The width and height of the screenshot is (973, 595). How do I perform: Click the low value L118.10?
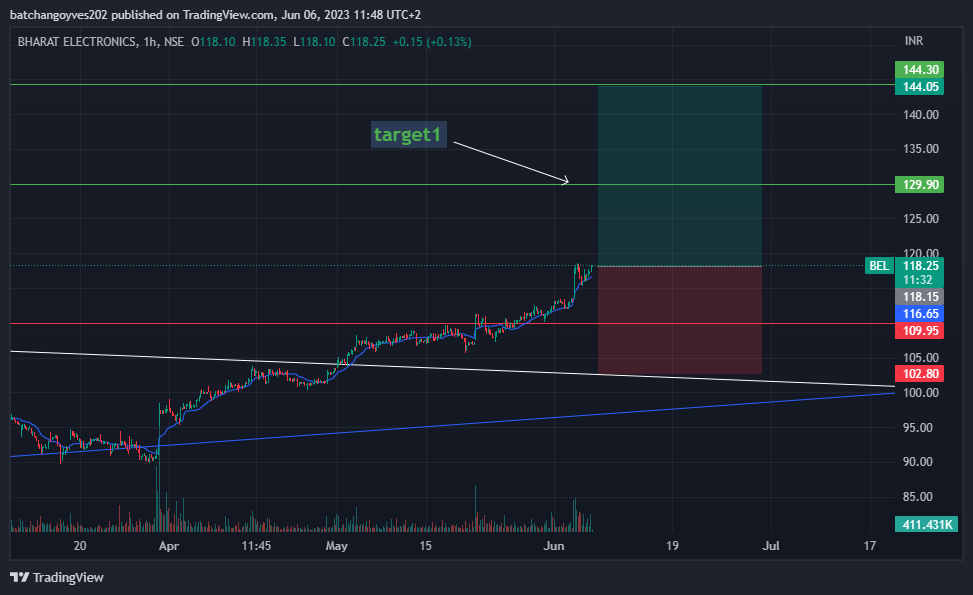pos(314,42)
